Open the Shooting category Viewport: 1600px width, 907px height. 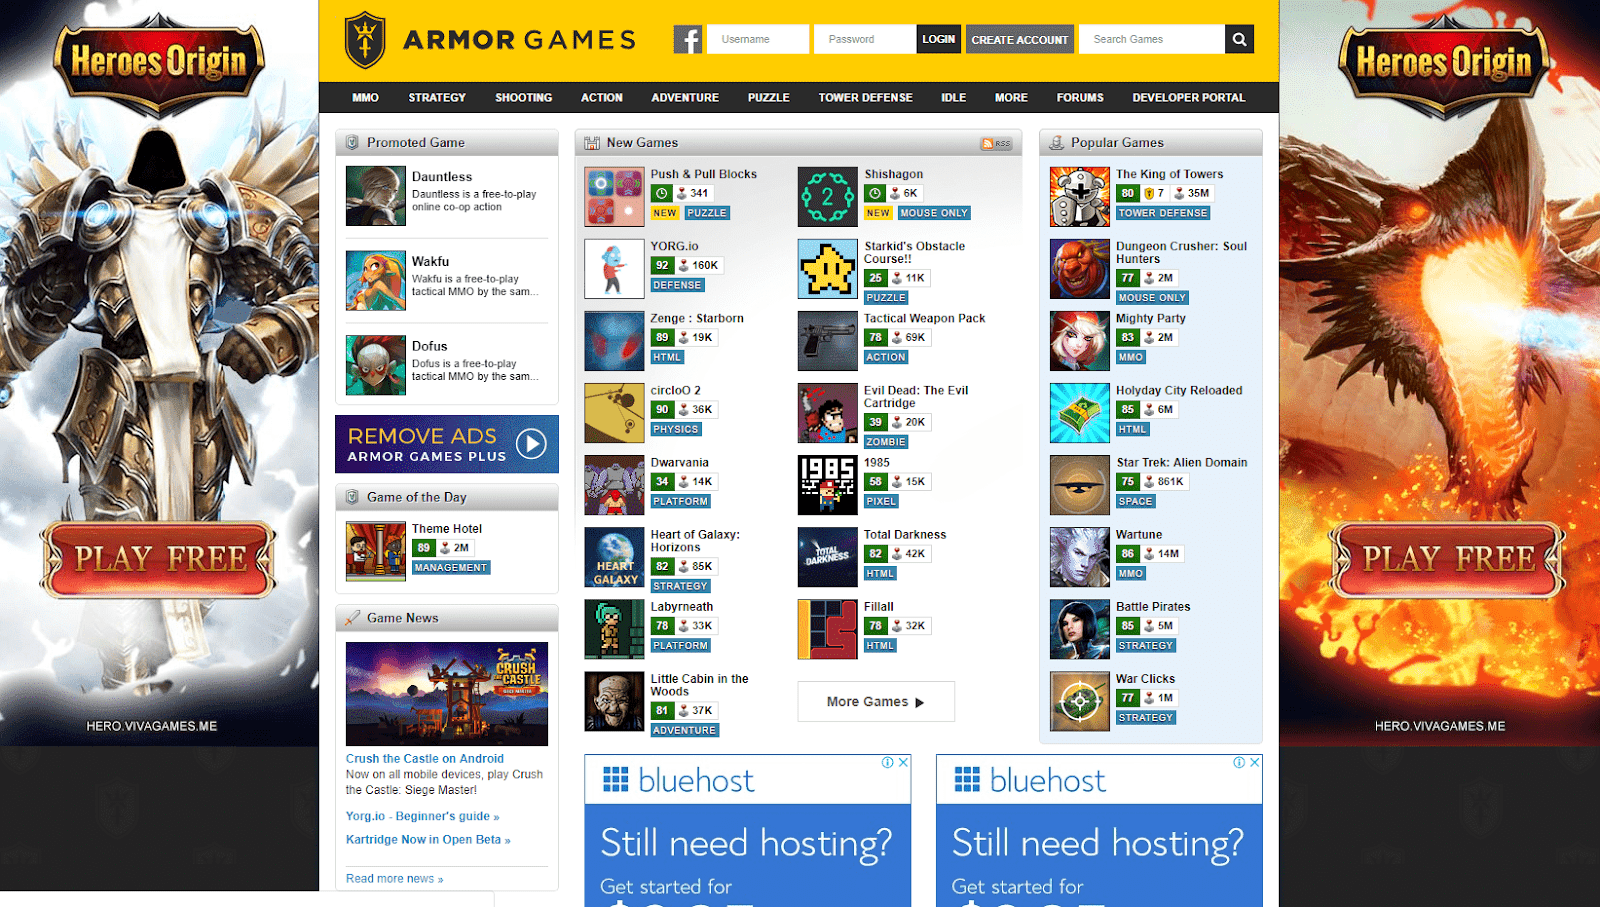point(523,98)
